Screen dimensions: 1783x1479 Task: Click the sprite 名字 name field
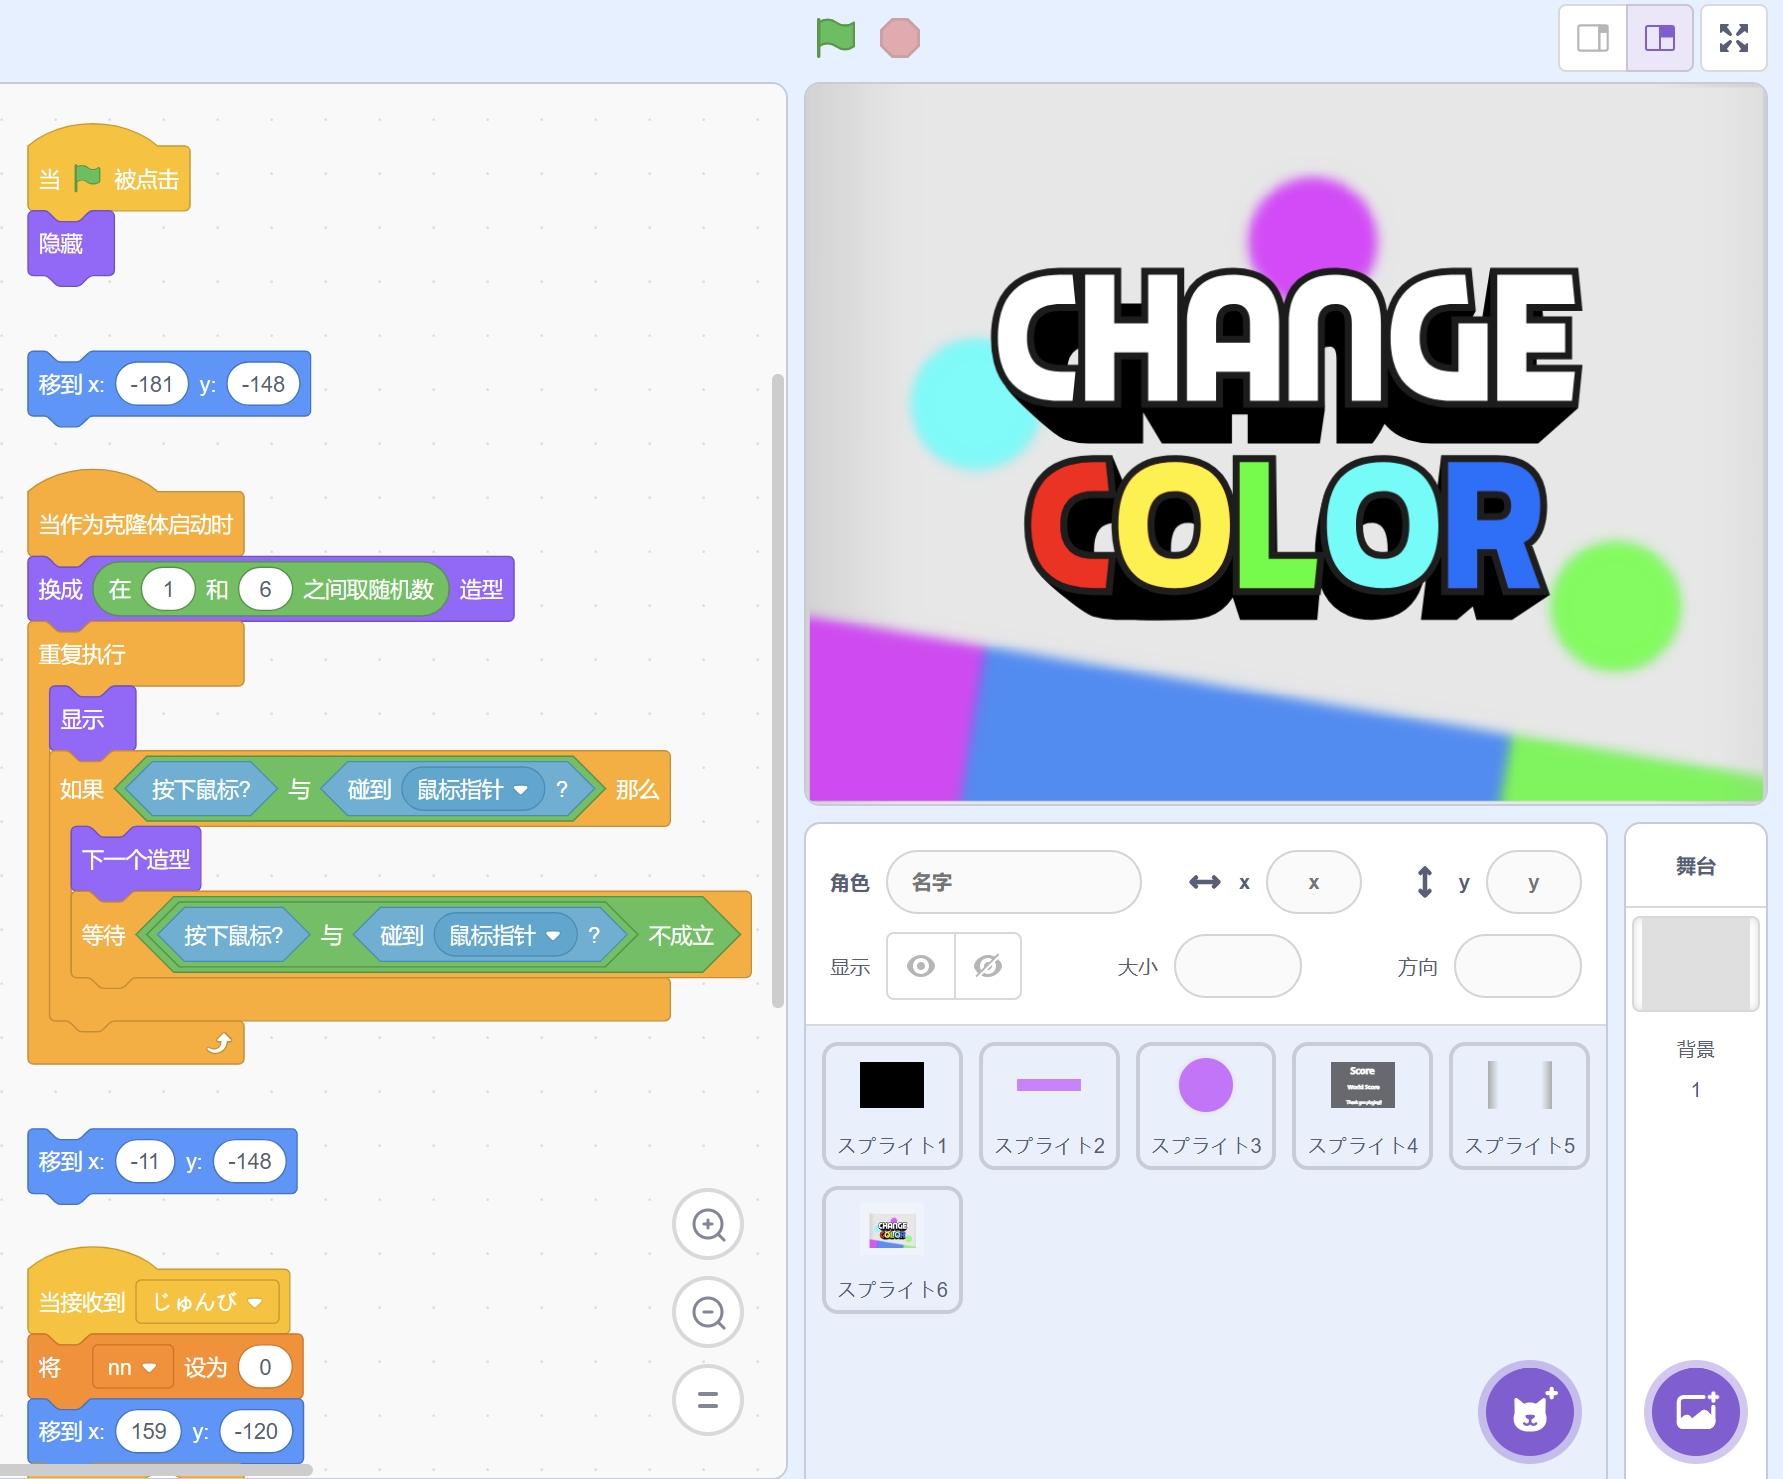coord(1013,882)
